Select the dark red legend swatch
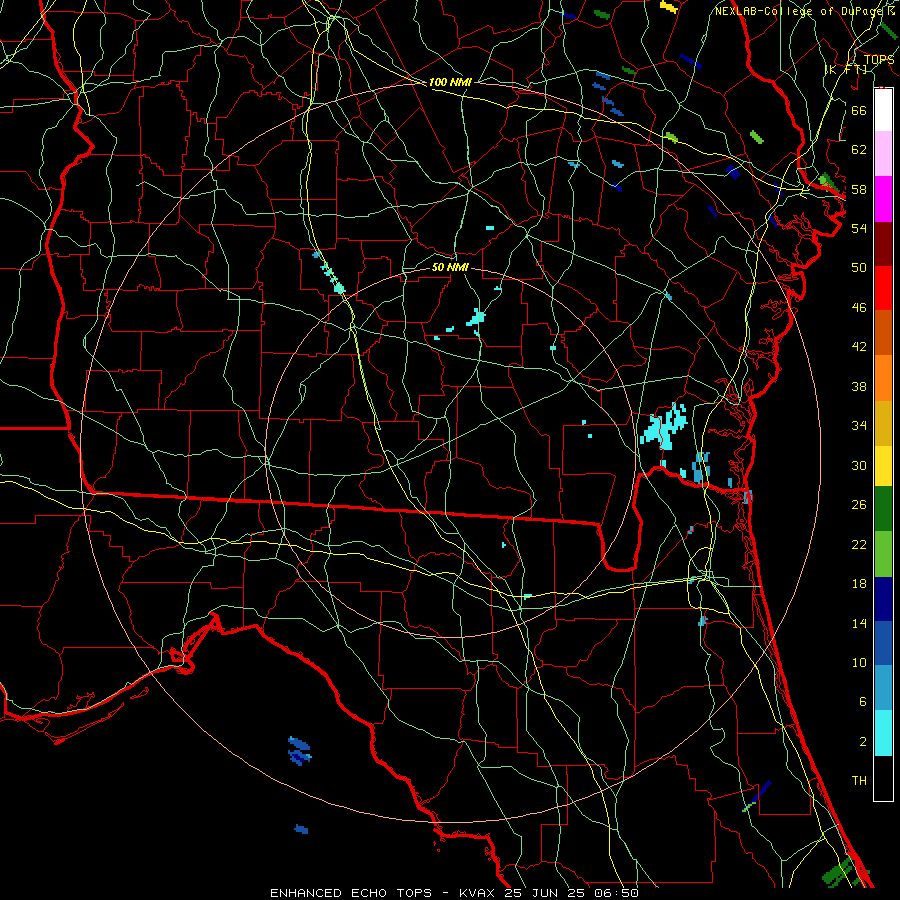The height and width of the screenshot is (900, 900). (x=883, y=243)
